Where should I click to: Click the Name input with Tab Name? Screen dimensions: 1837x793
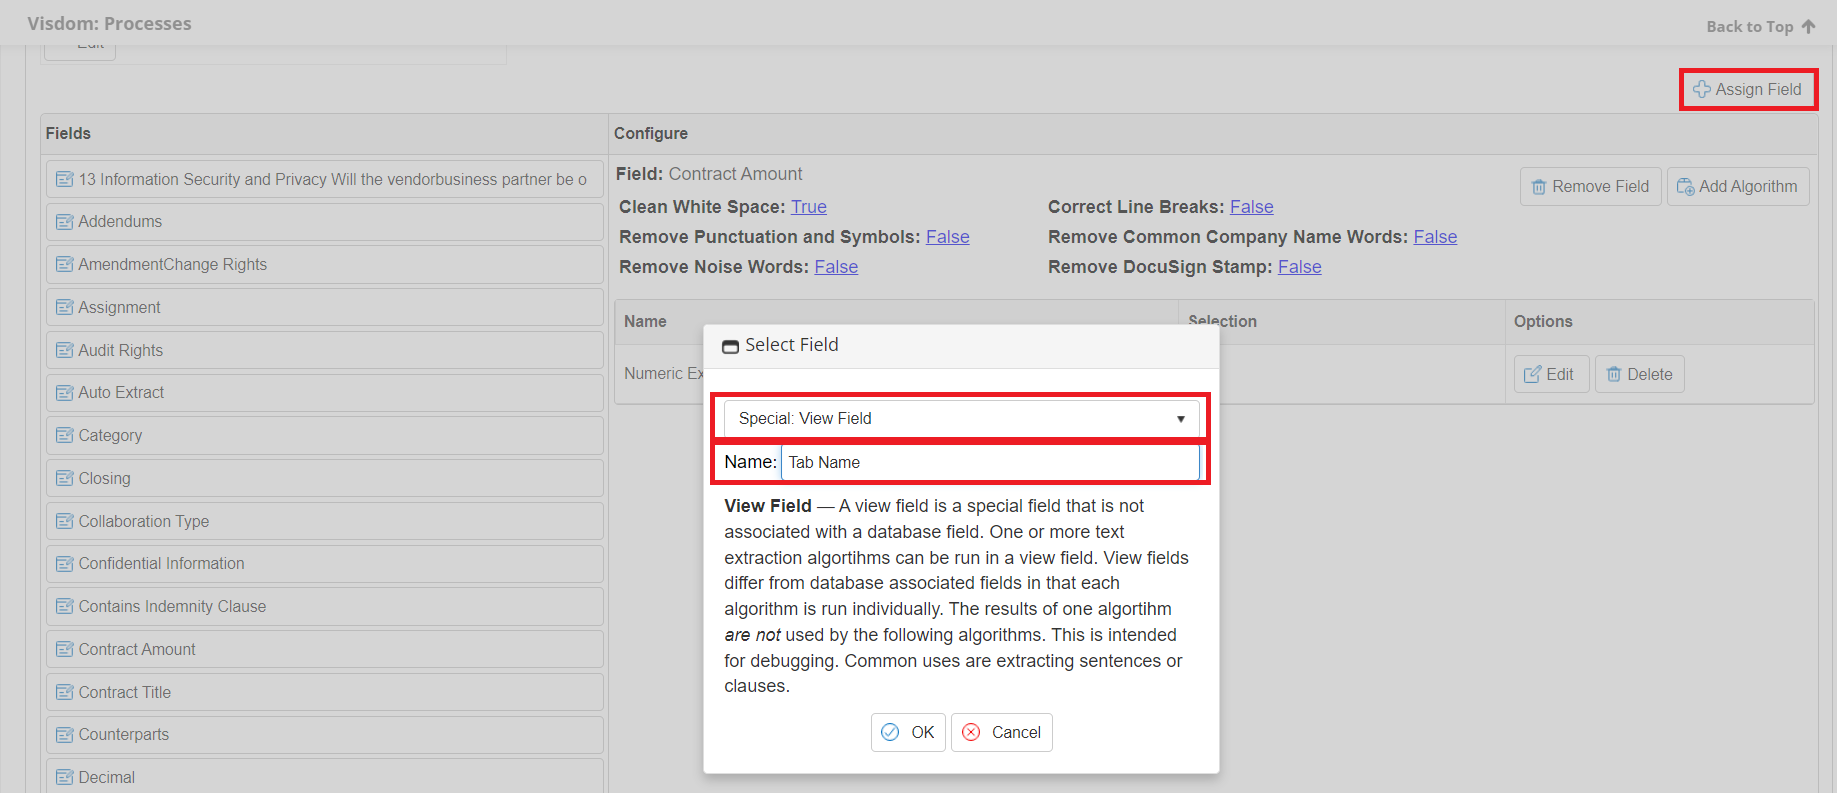(990, 462)
